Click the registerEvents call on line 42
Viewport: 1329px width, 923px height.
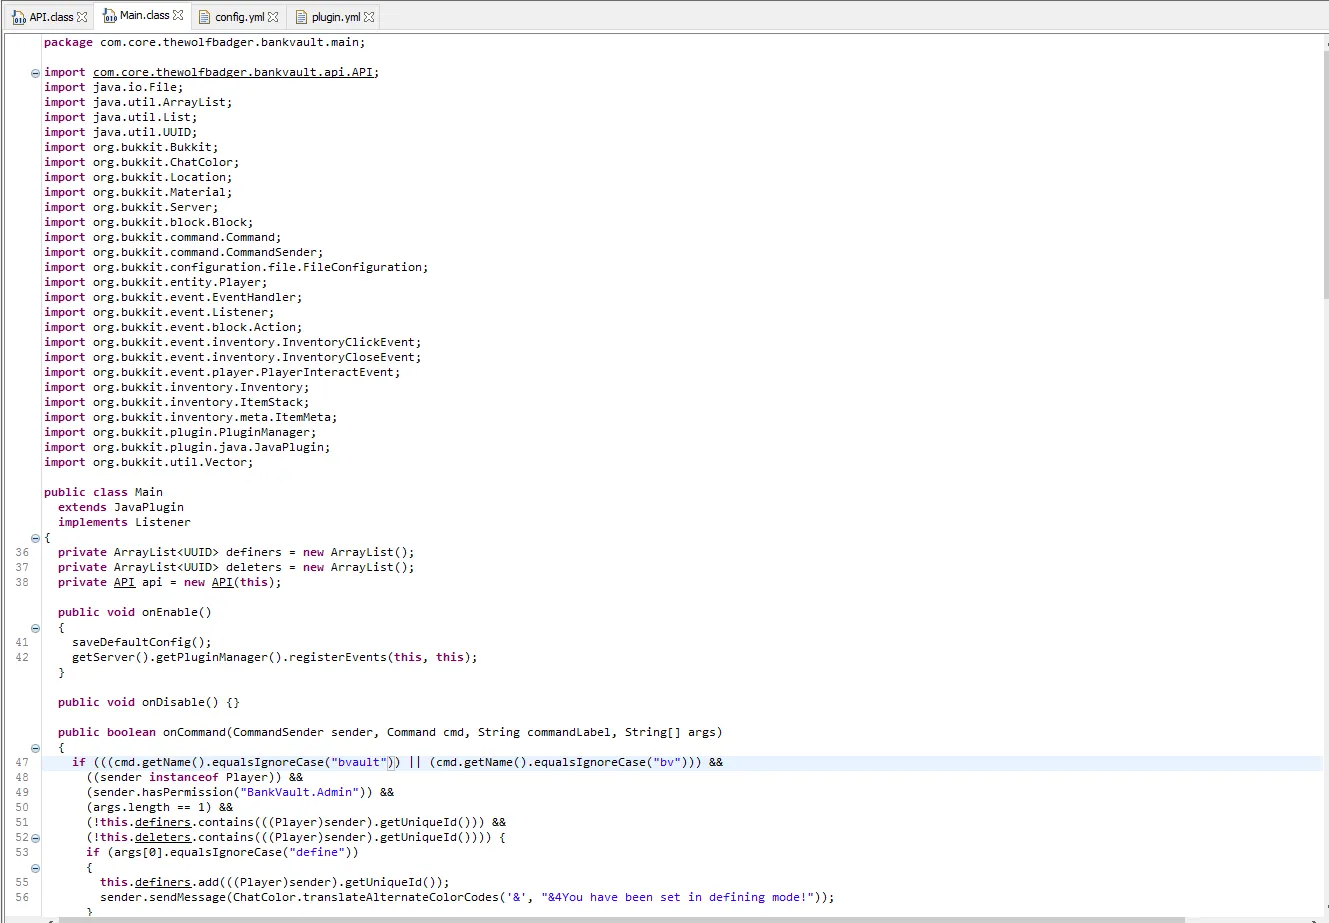(275, 657)
